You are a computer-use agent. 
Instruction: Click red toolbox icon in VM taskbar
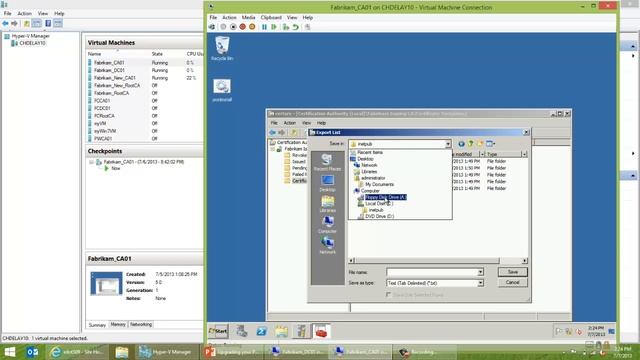(x=321, y=331)
